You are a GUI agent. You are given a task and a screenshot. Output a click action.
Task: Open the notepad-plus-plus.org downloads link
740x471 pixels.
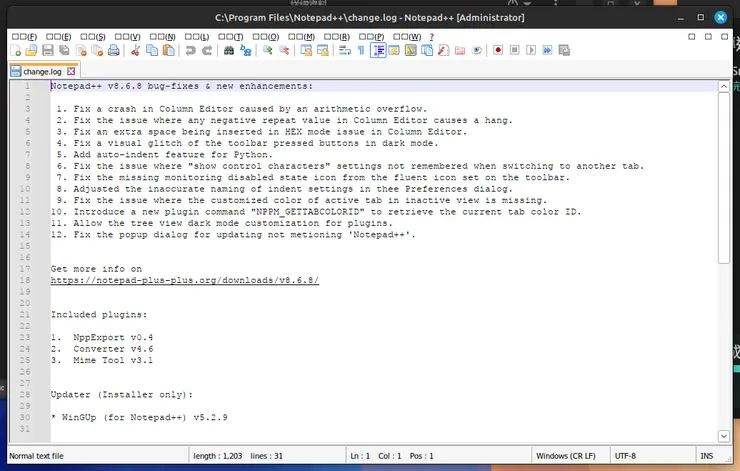[185, 280]
